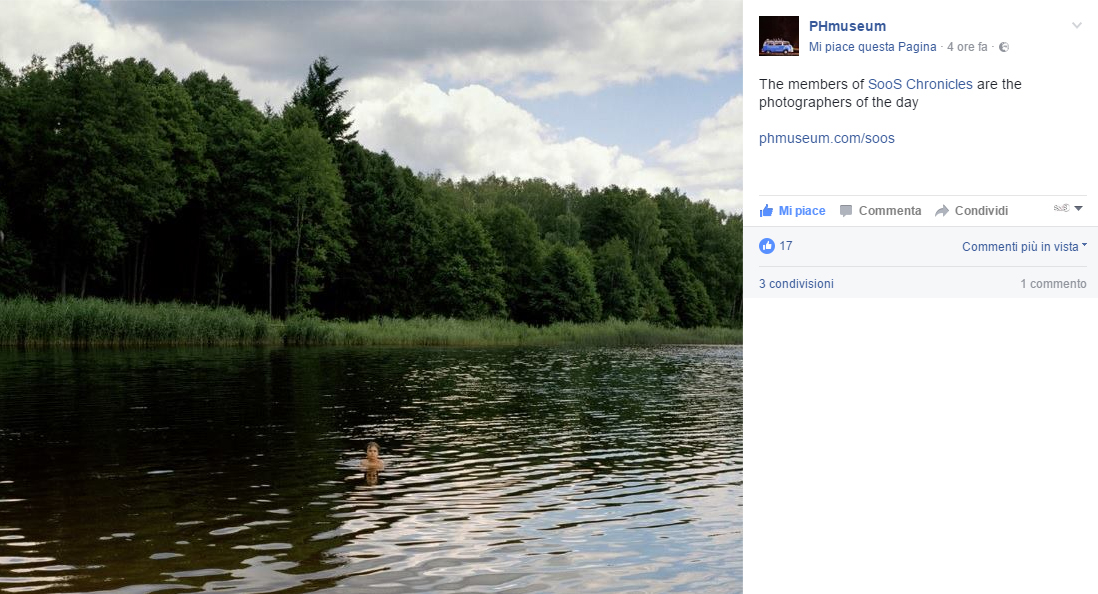Expand the Commenti più in vista sort dropdown

point(1024,247)
